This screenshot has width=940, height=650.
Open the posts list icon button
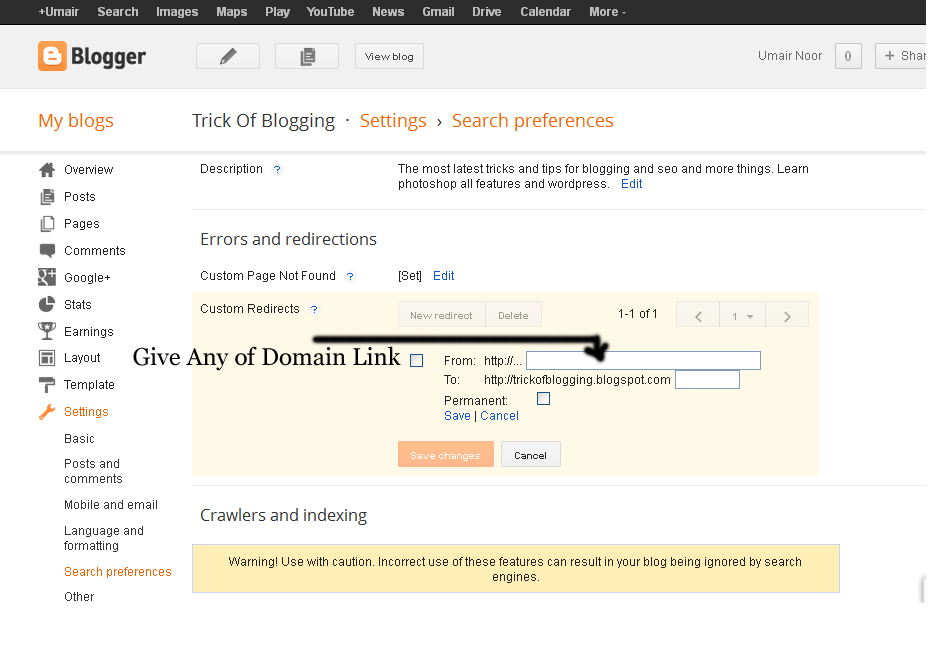307,56
